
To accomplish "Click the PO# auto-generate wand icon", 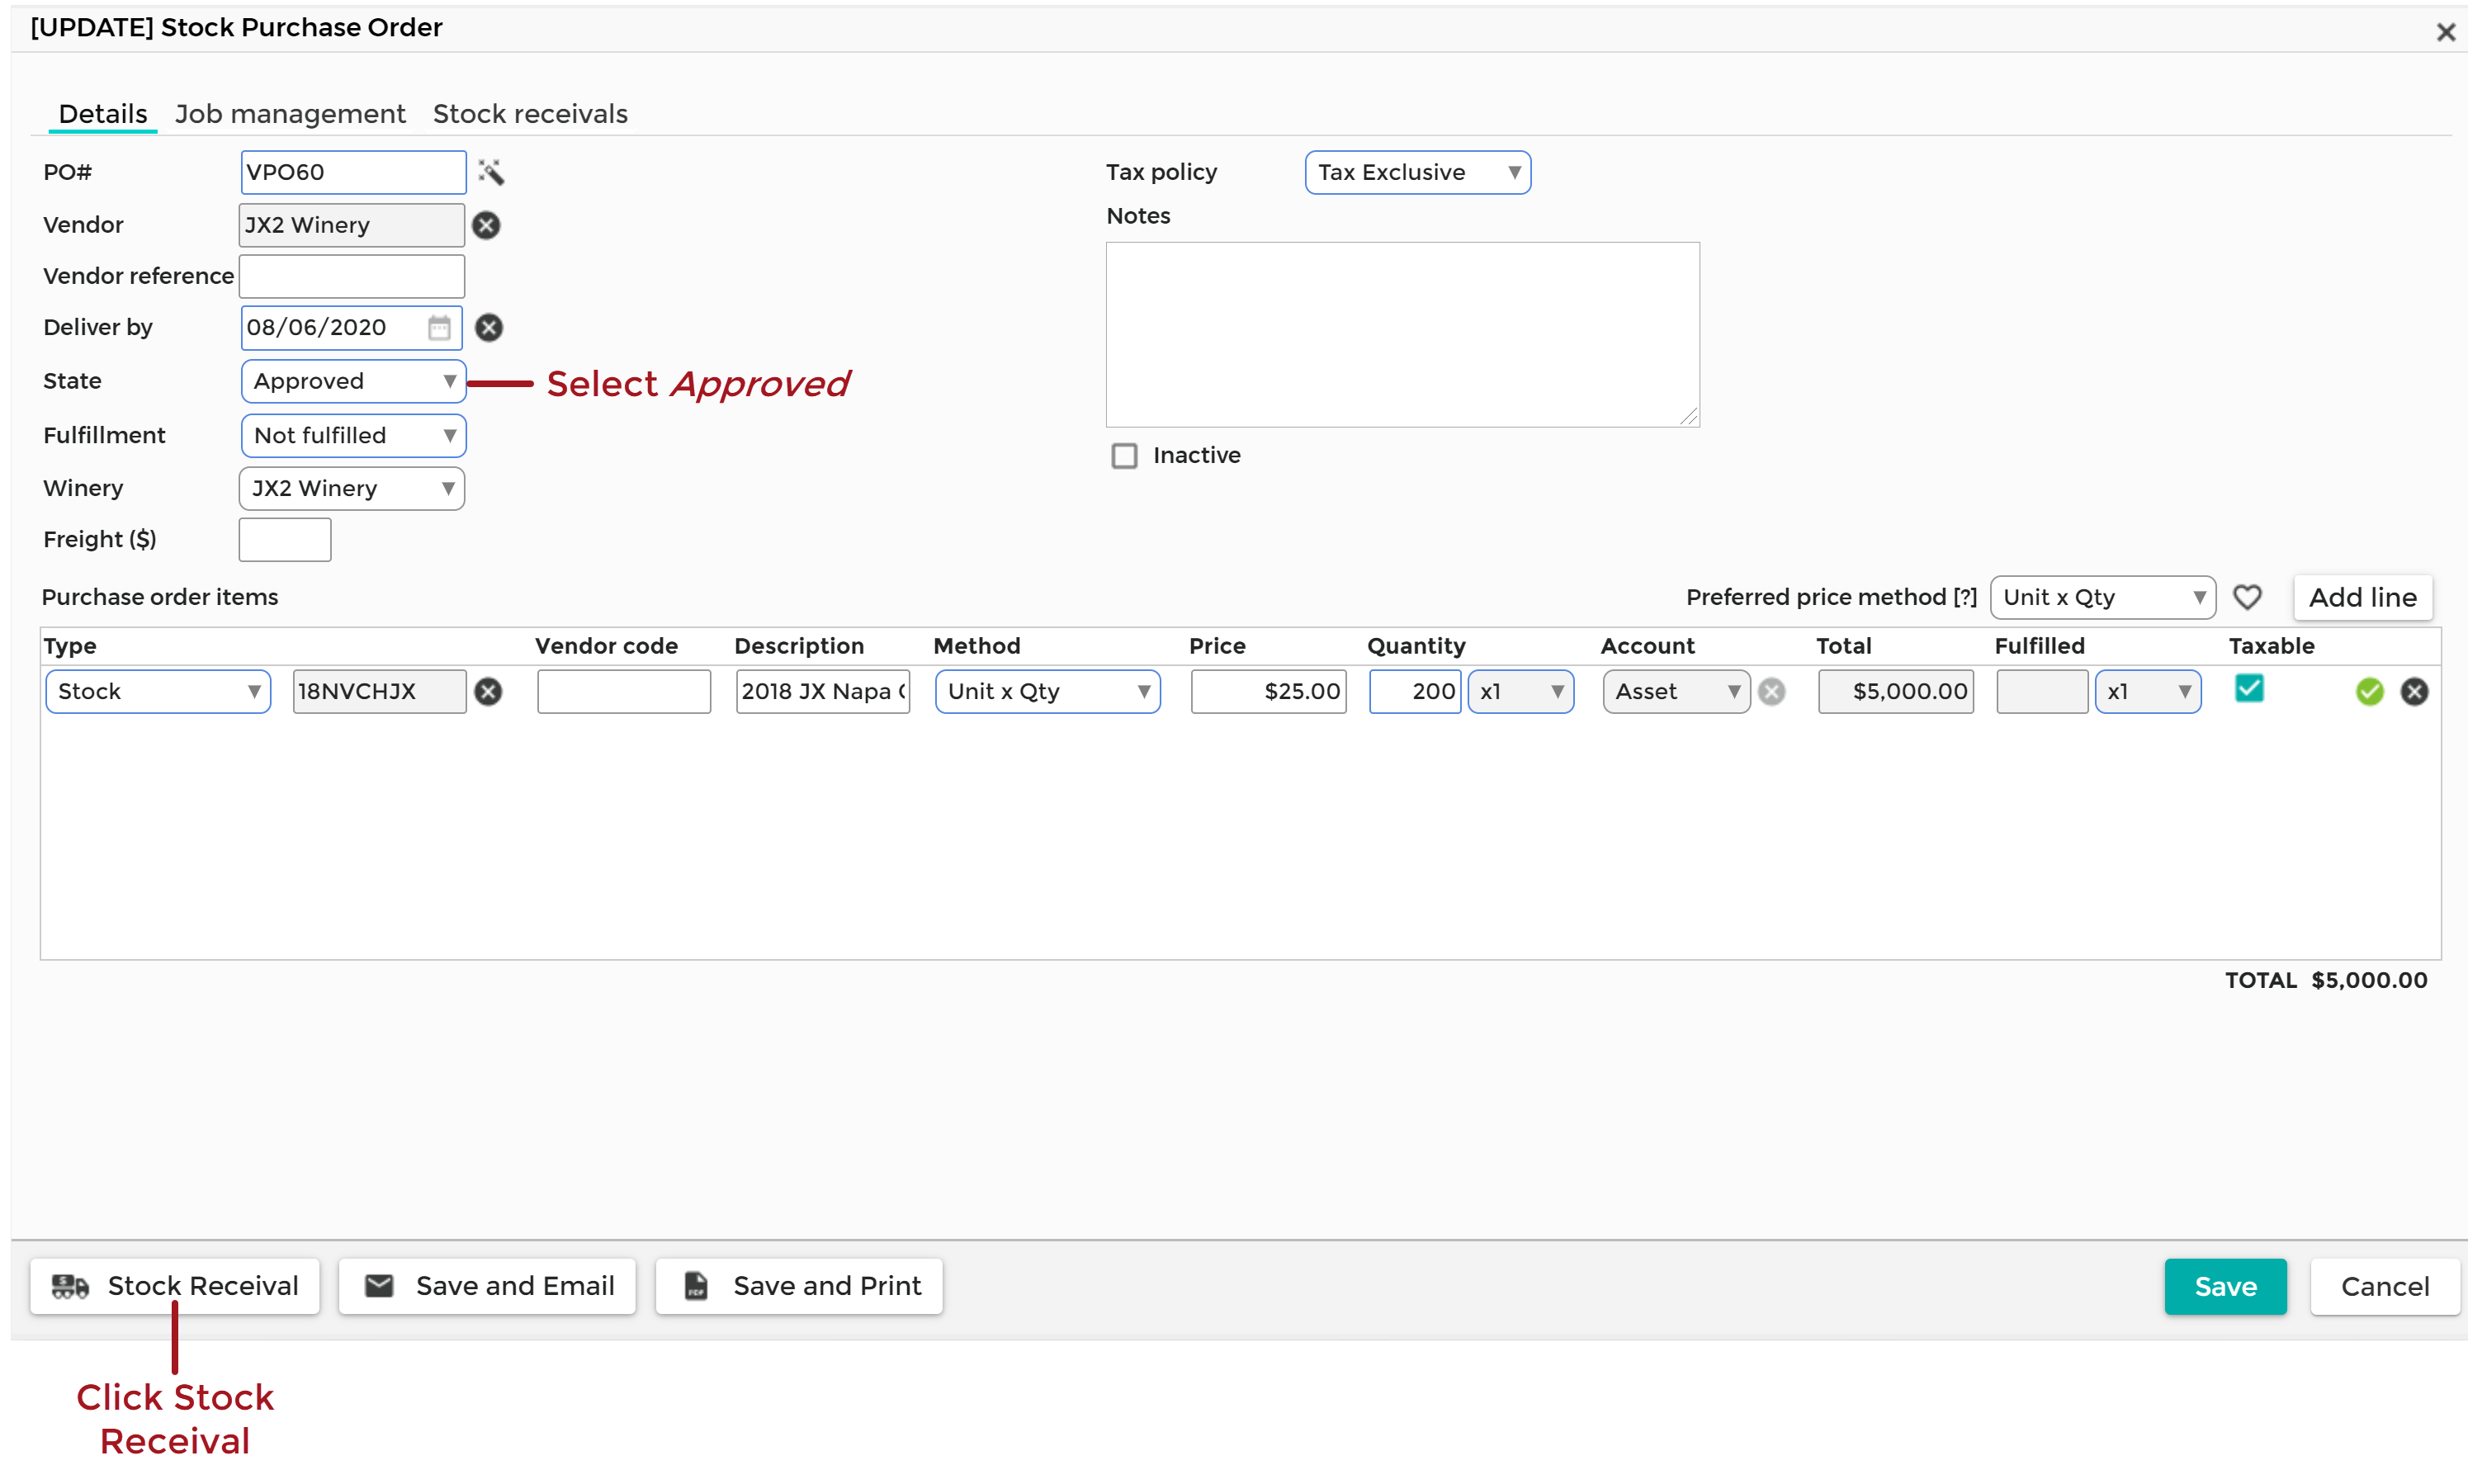I will click(x=490, y=172).
